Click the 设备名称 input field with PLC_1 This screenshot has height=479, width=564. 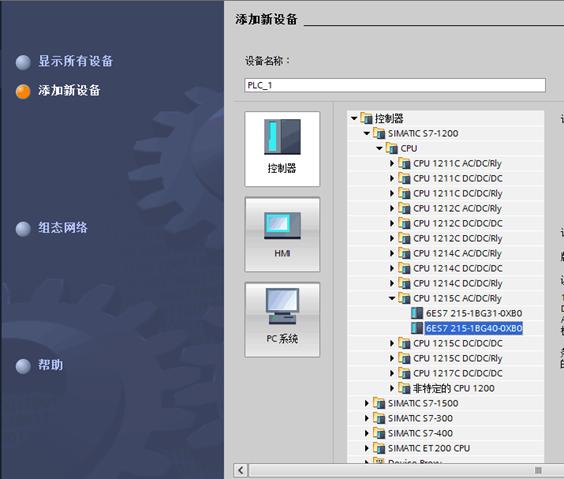pyautogui.click(x=395, y=85)
